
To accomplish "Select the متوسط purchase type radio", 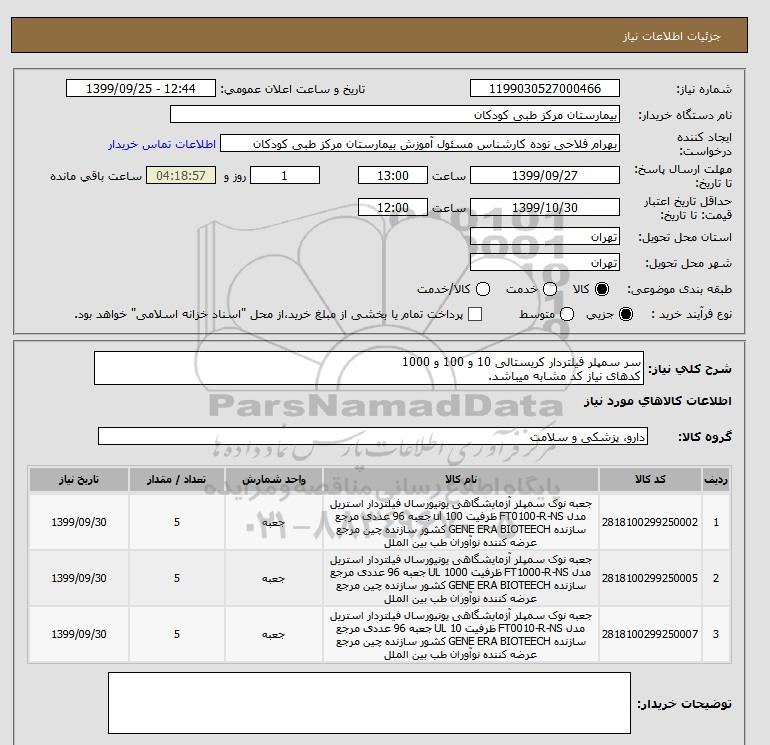I will (567, 314).
